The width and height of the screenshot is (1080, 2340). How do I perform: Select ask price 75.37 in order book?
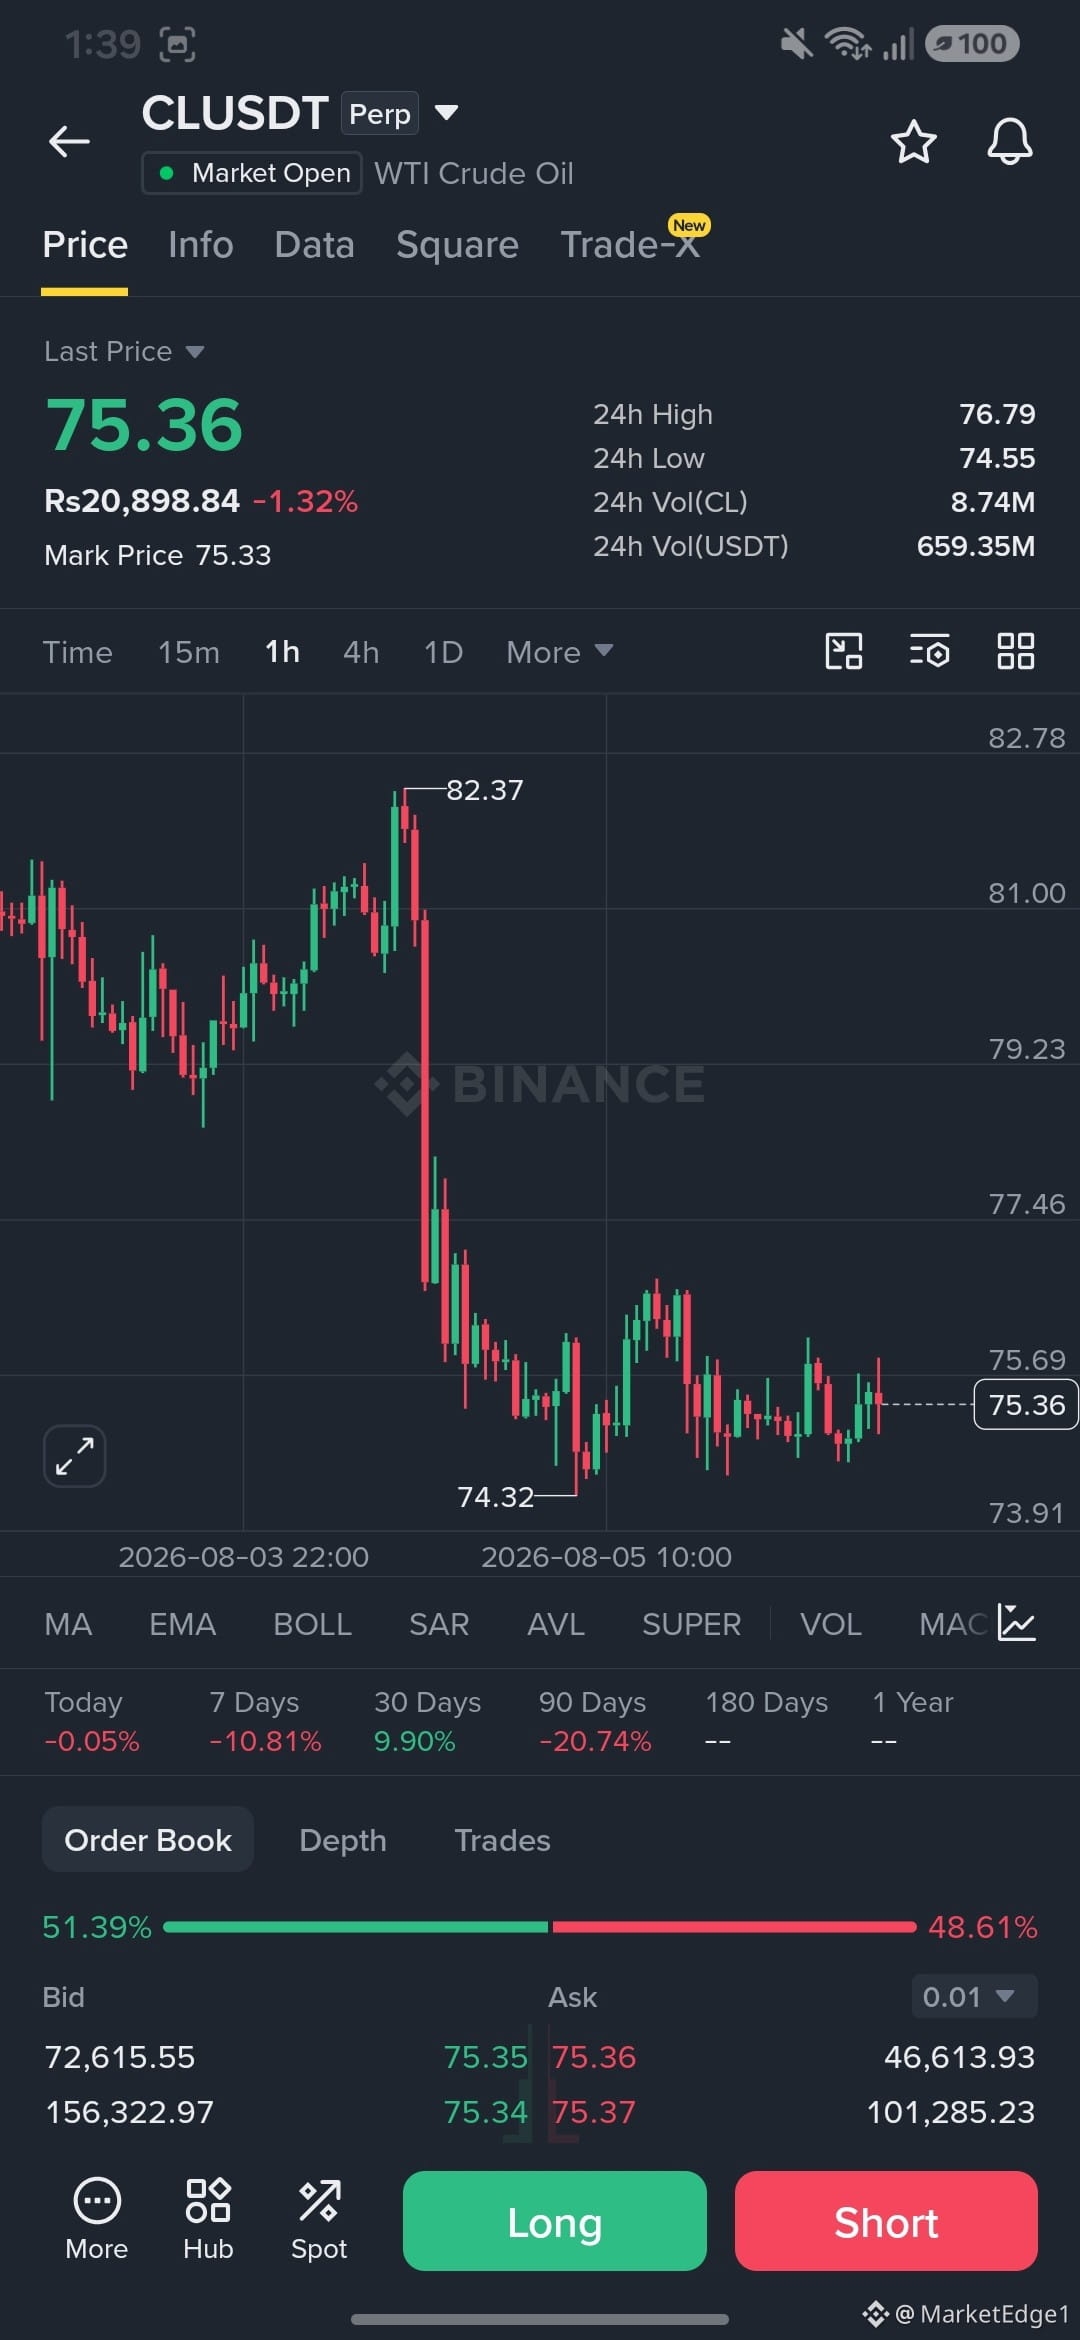click(594, 2112)
